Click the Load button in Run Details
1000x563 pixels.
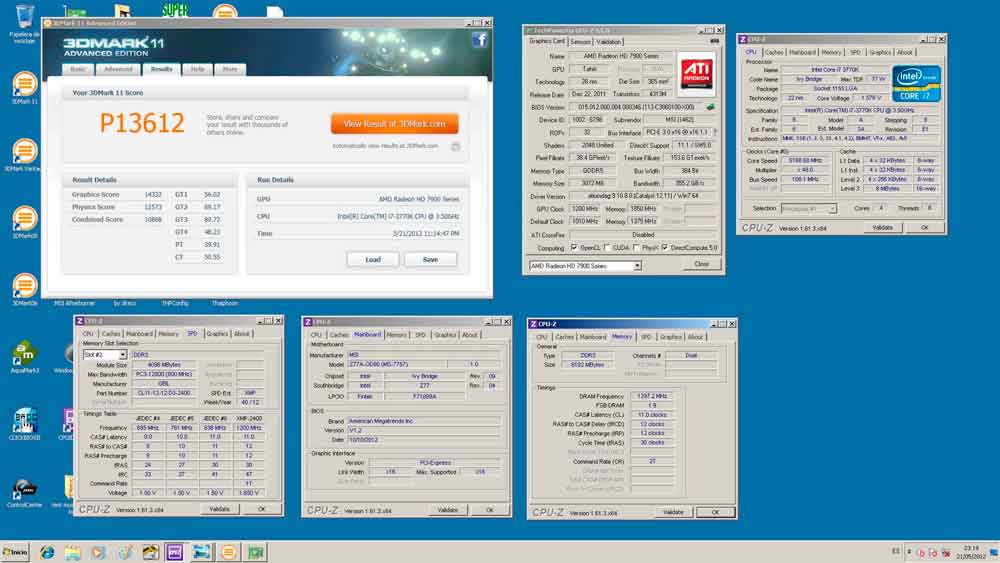pos(373,260)
